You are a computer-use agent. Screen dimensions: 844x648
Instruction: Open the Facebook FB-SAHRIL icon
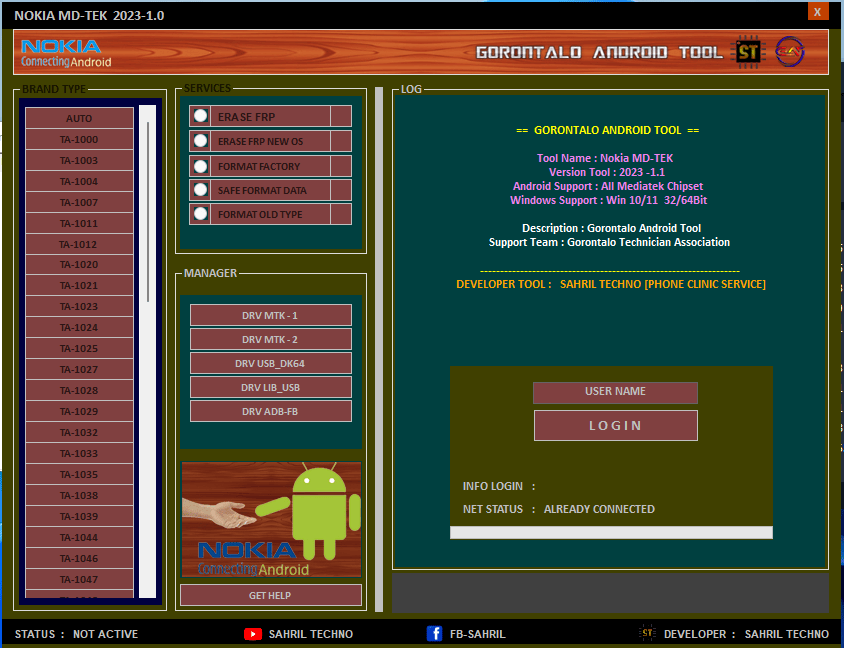[x=435, y=634]
